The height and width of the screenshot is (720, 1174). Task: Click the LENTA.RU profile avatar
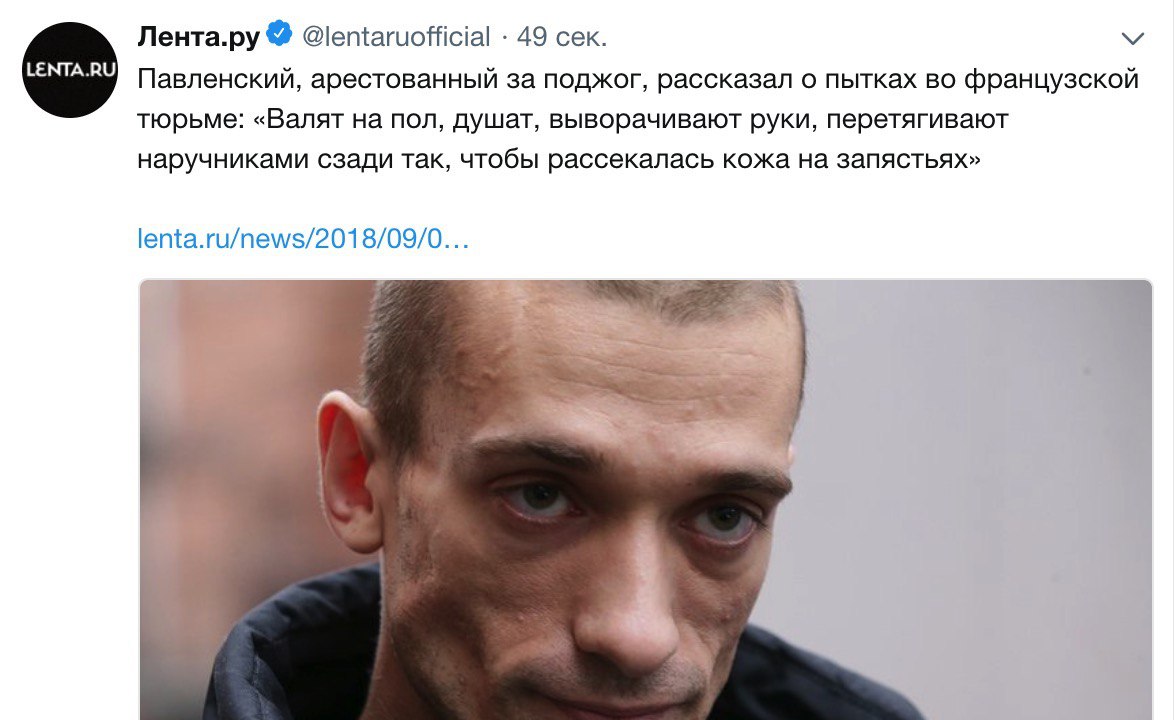[70, 70]
